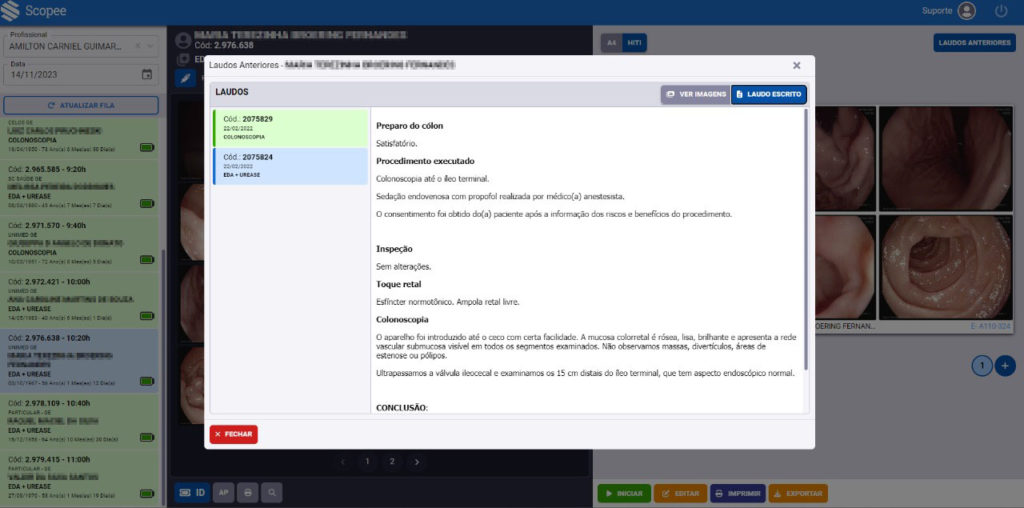
Task: Click the printer icon in bottom-left toolbar
Action: [x=248, y=493]
